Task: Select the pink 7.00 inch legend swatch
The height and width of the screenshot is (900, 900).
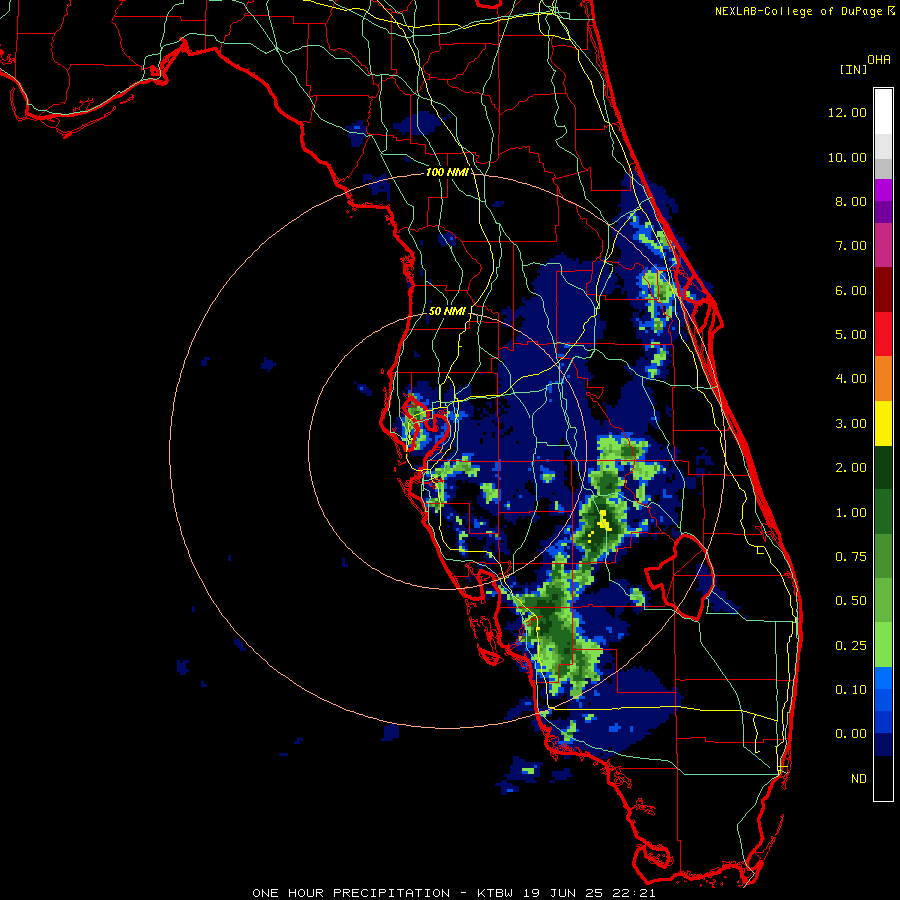Action: pyautogui.click(x=883, y=245)
